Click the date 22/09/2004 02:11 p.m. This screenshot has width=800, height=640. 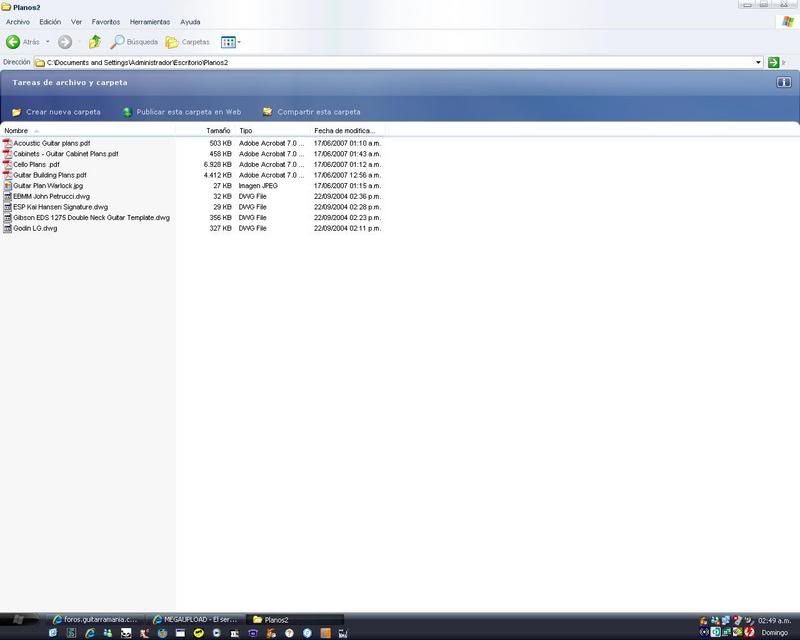pos(347,228)
